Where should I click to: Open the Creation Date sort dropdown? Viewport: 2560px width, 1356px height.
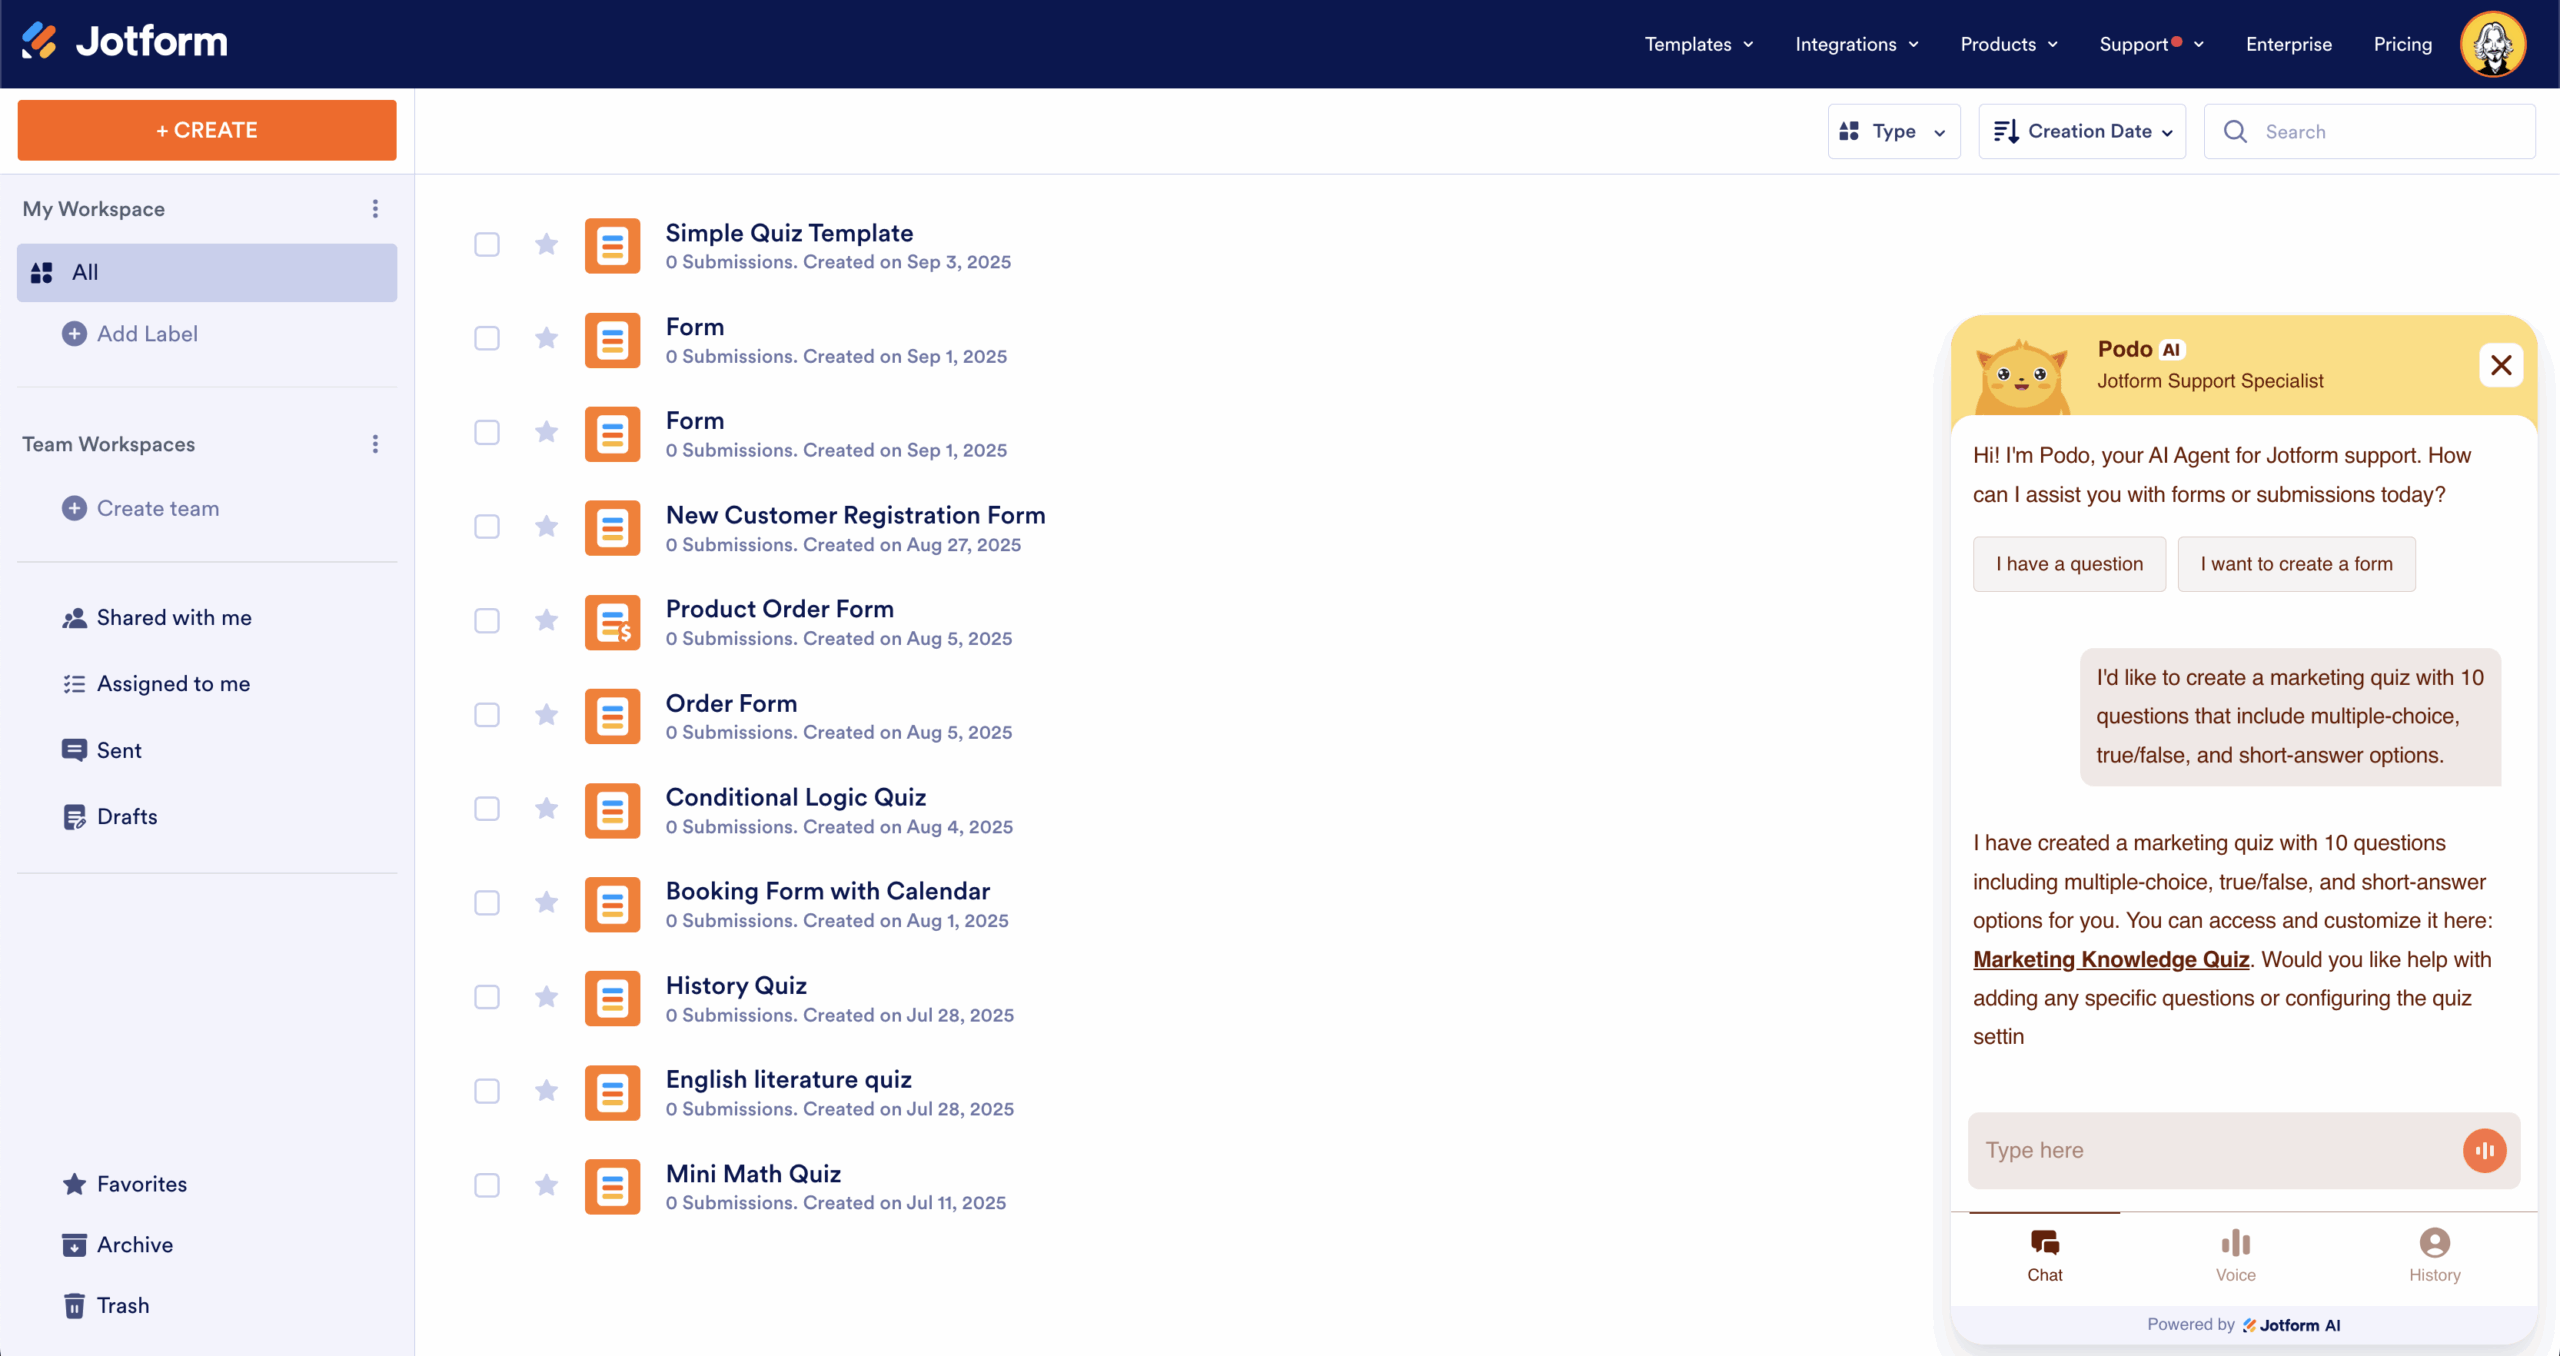2082,132
